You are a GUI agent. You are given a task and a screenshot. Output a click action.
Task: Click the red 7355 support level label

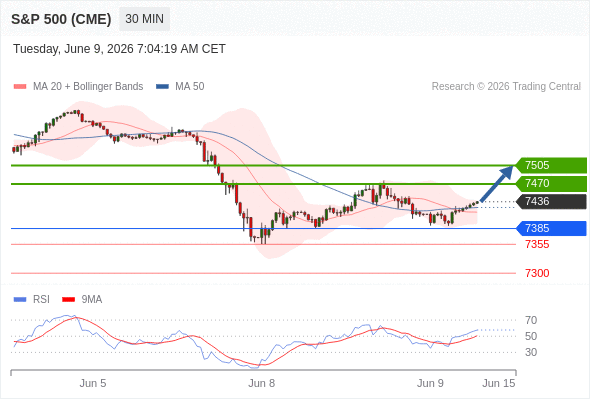(x=537, y=245)
